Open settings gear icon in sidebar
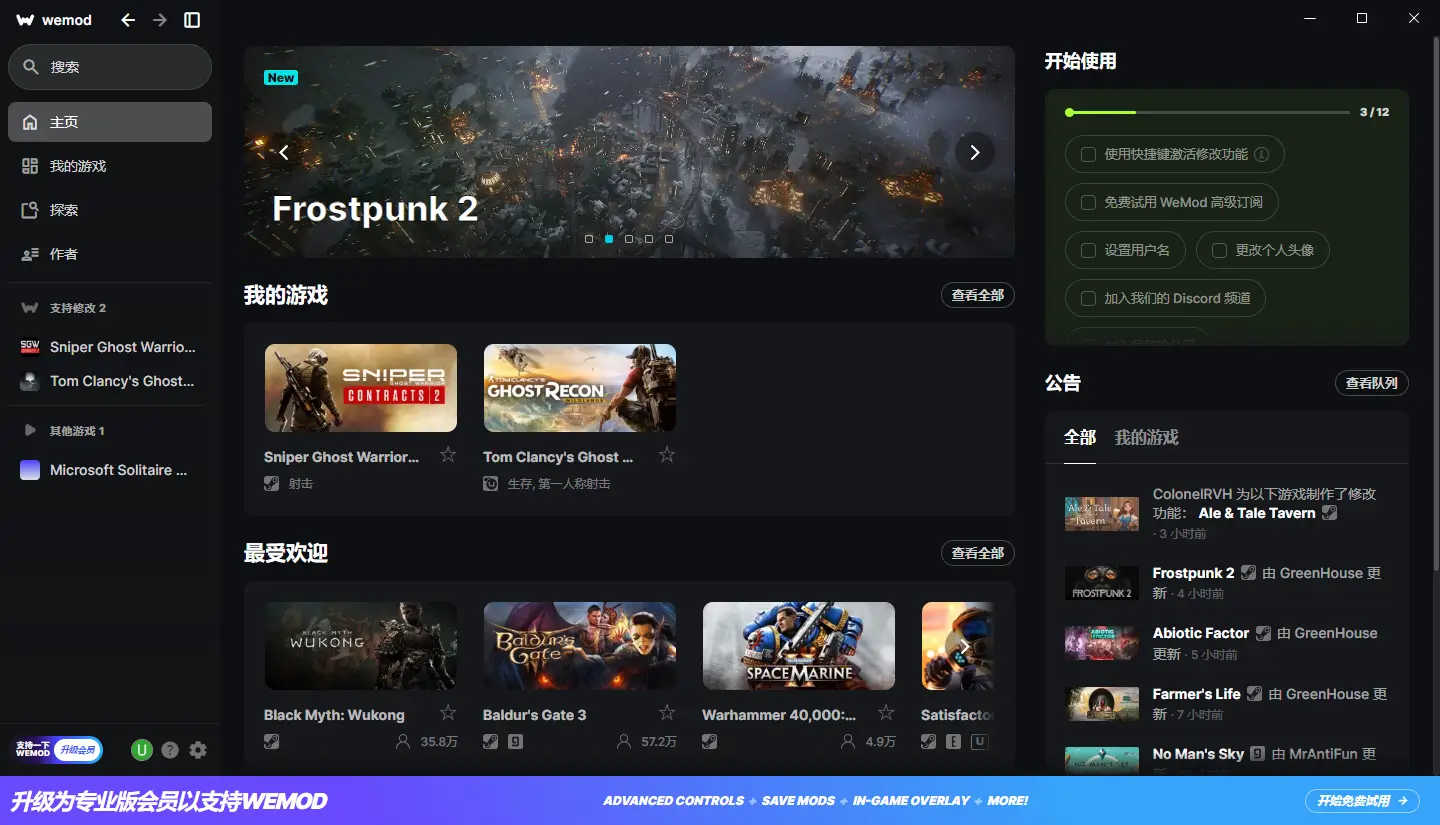This screenshot has width=1440, height=825. pyautogui.click(x=198, y=750)
